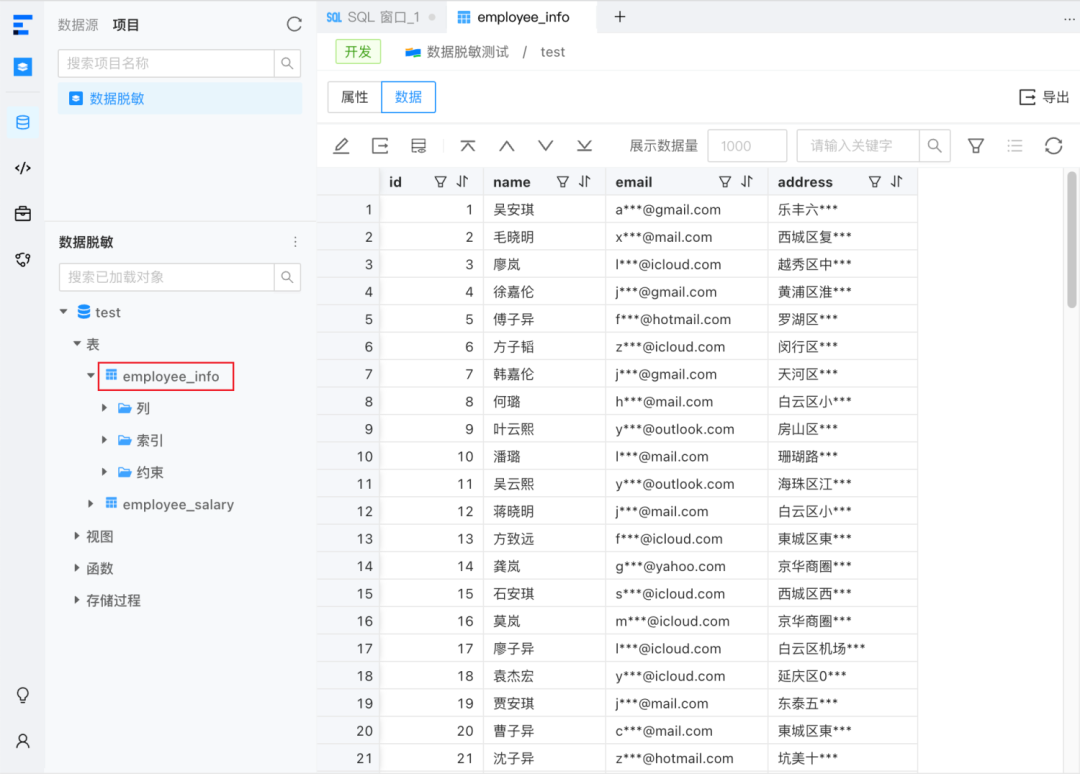Click the loaded objects search magnifier
The image size is (1080, 774).
click(x=287, y=277)
